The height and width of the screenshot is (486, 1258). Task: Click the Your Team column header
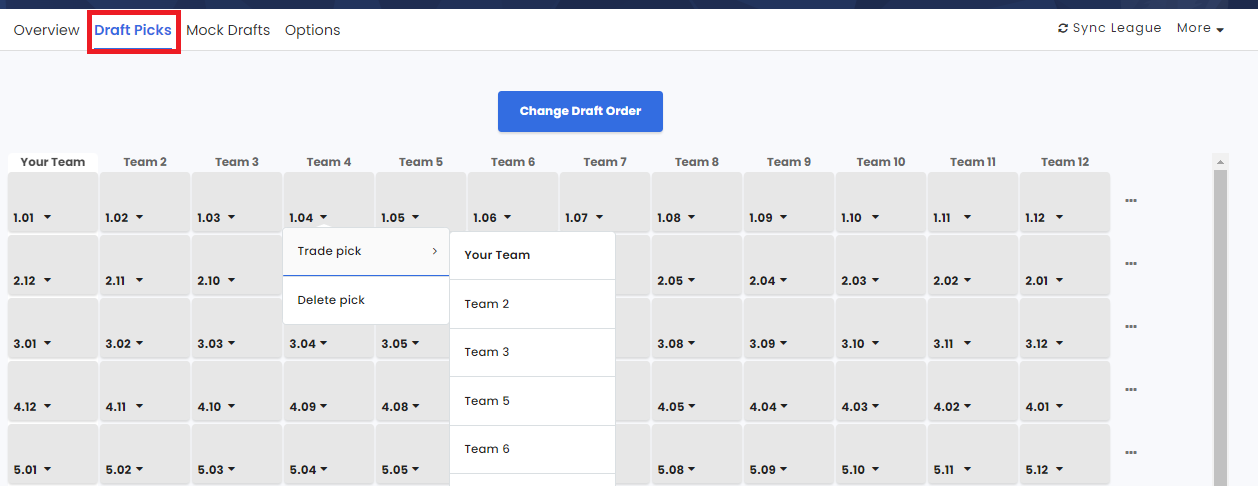coord(53,162)
